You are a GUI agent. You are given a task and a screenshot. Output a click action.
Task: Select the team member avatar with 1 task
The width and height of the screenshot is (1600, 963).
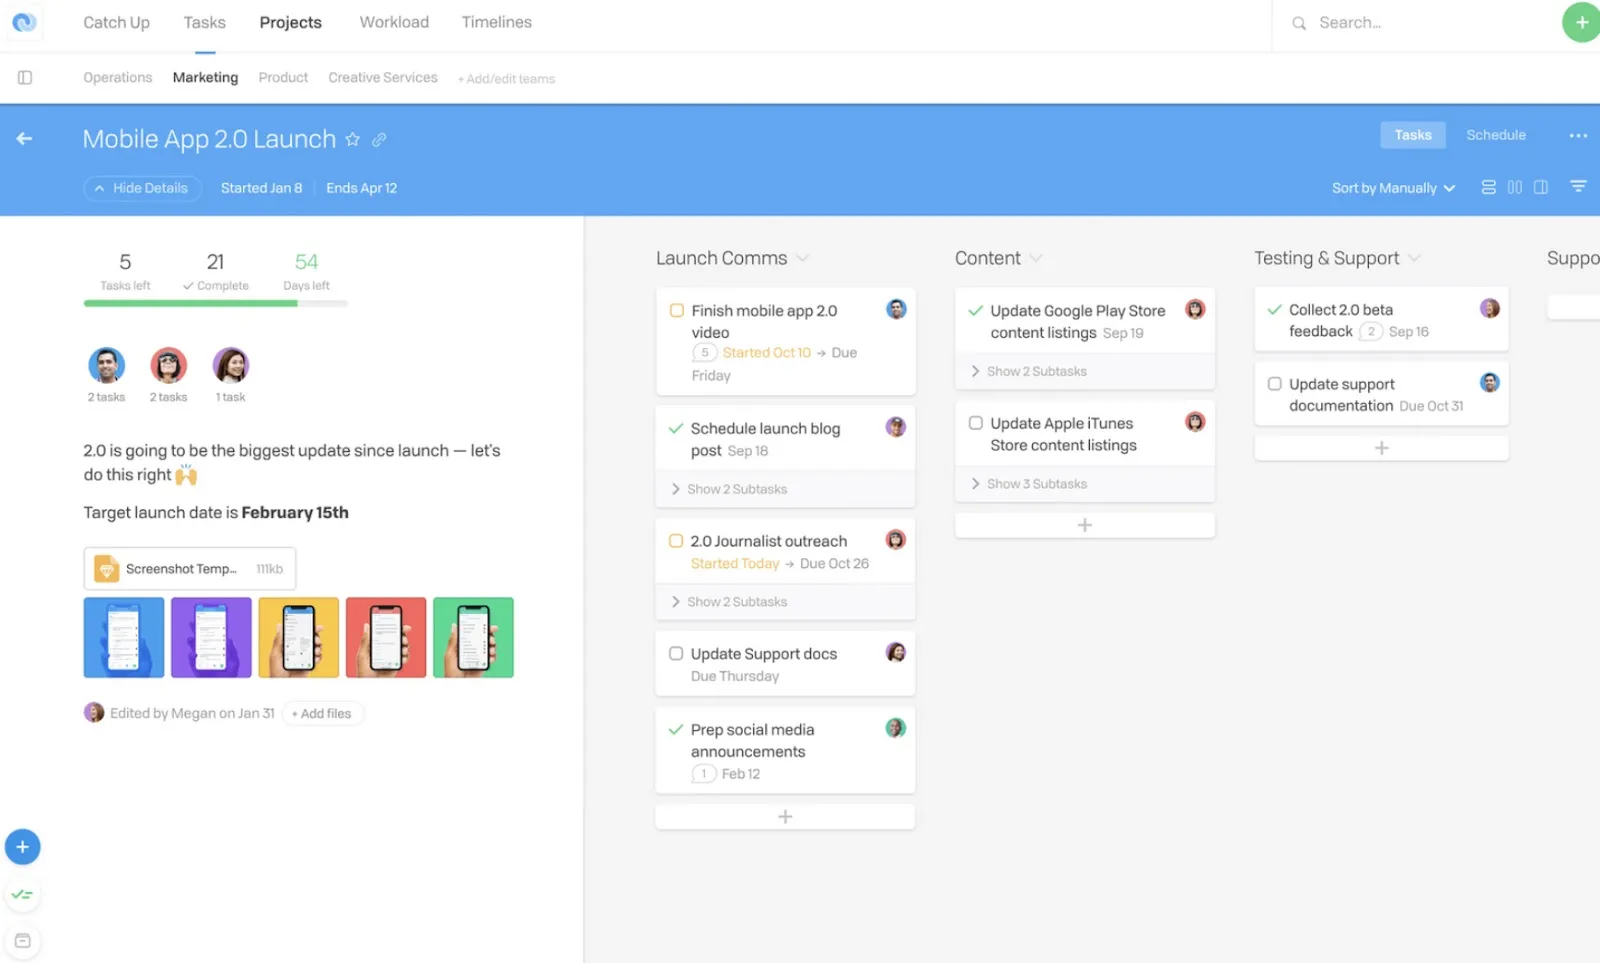point(231,365)
